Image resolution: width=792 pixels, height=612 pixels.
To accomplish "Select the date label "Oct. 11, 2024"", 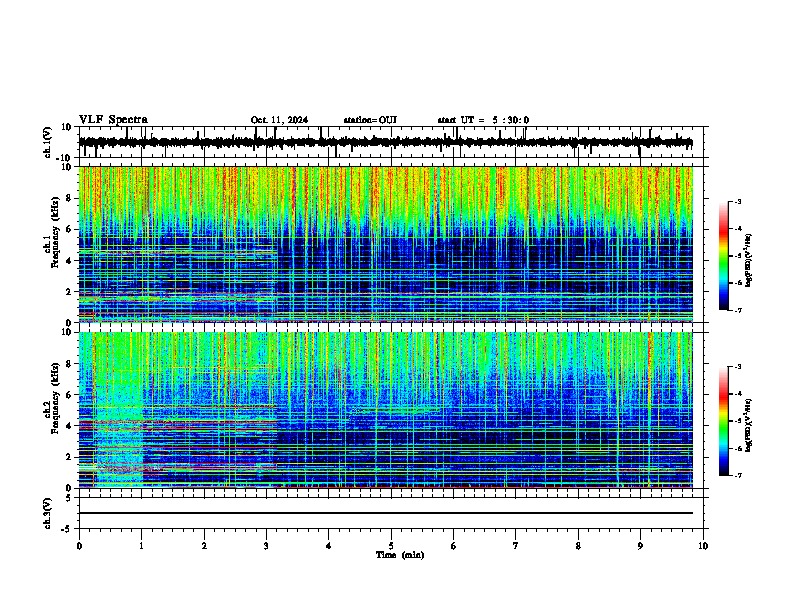I will coord(279,120).
